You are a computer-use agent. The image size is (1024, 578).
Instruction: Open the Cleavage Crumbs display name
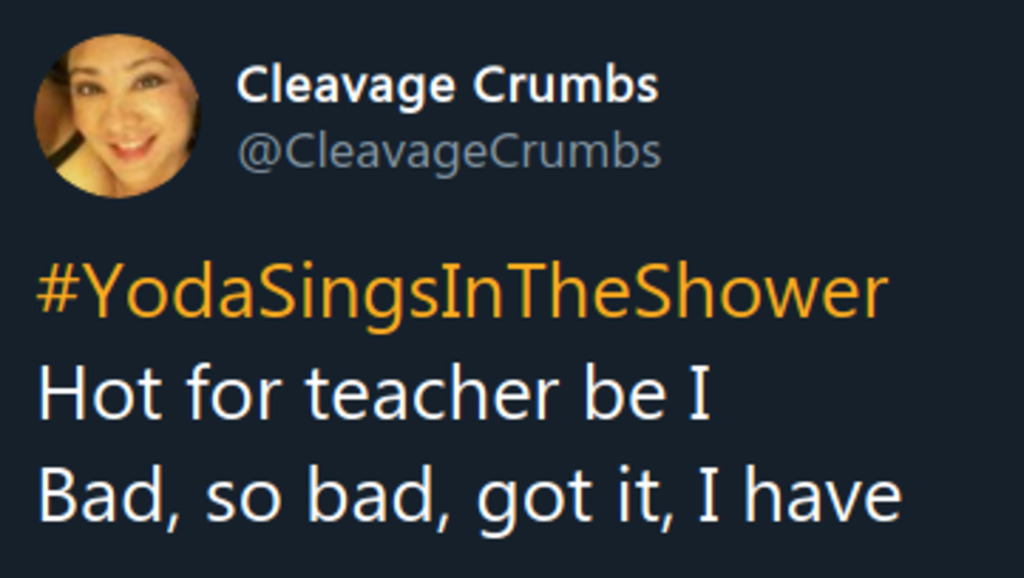click(x=447, y=86)
